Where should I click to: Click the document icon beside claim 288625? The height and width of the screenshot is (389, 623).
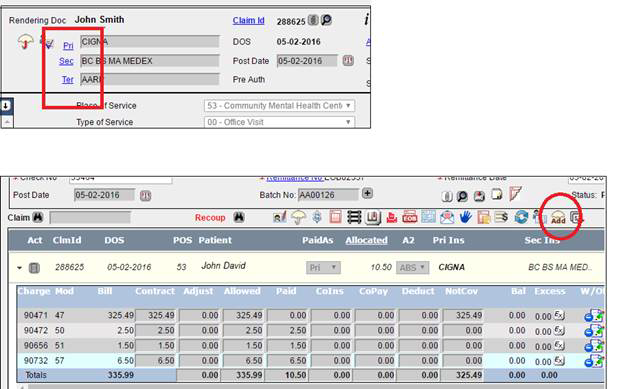click(34, 268)
